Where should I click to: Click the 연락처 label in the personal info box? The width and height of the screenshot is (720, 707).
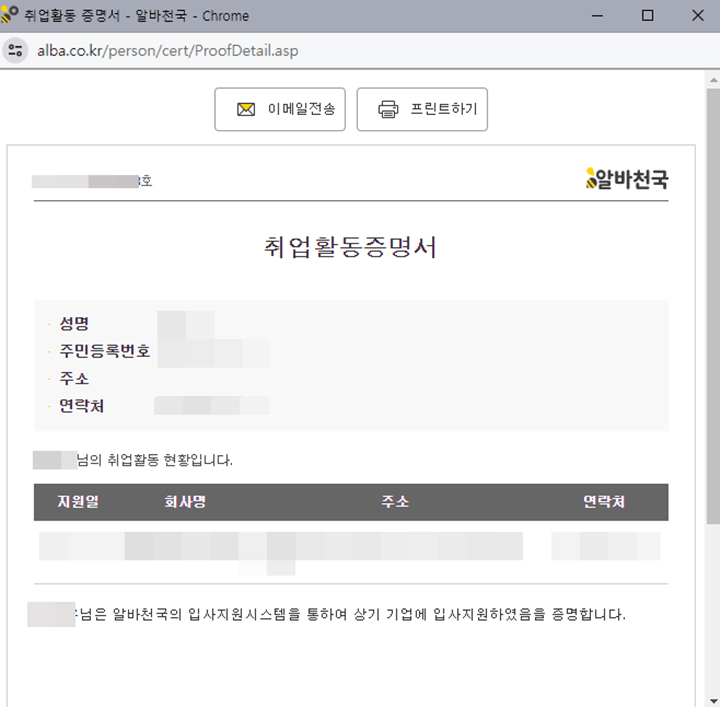click(82, 406)
